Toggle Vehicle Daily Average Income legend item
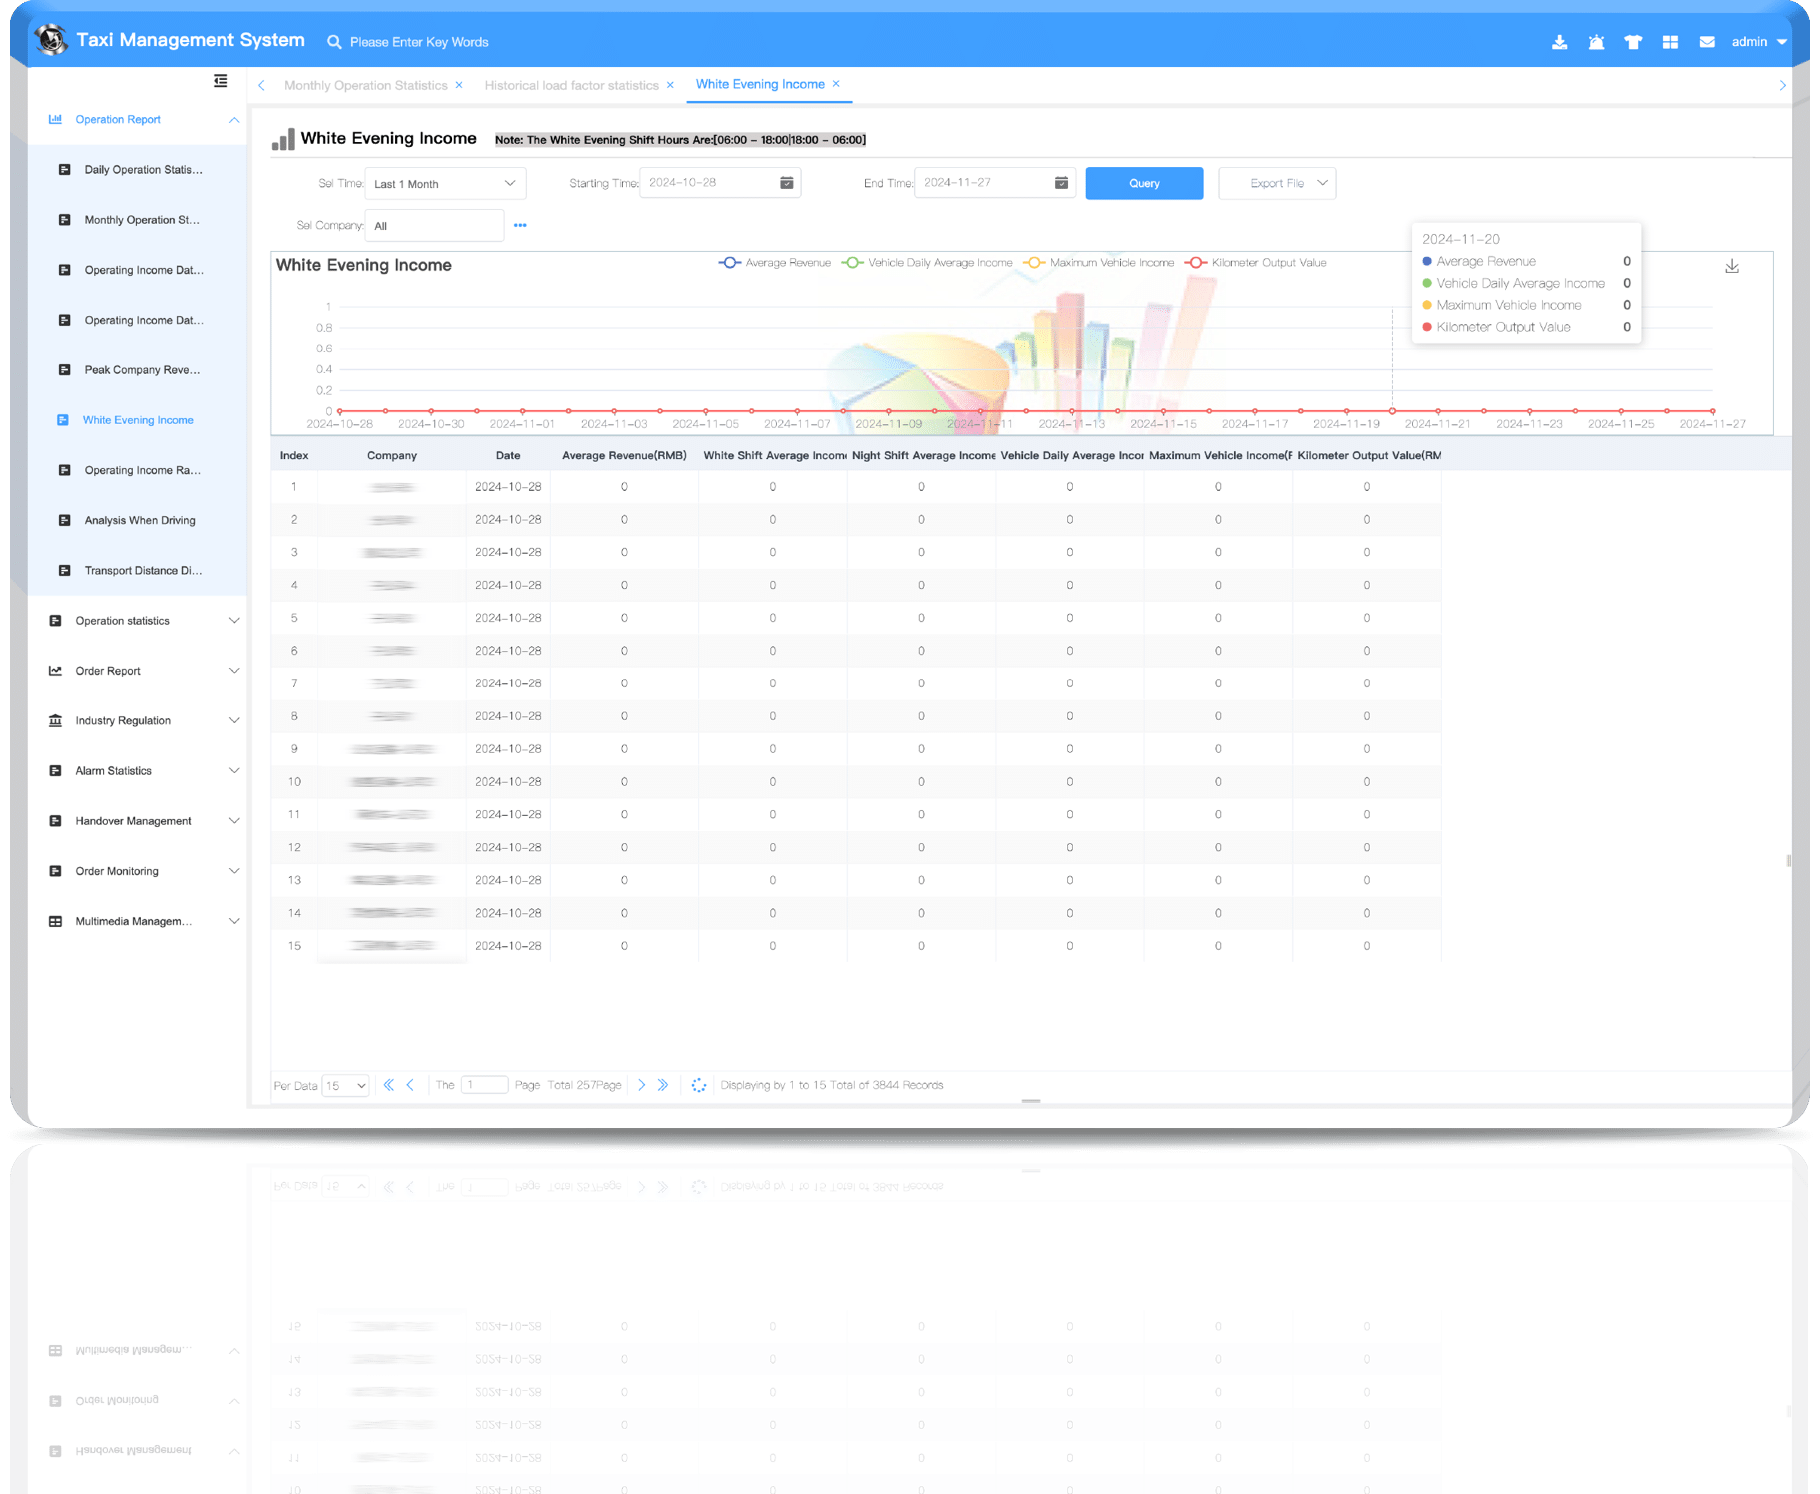This screenshot has width=1820, height=1494. (927, 263)
